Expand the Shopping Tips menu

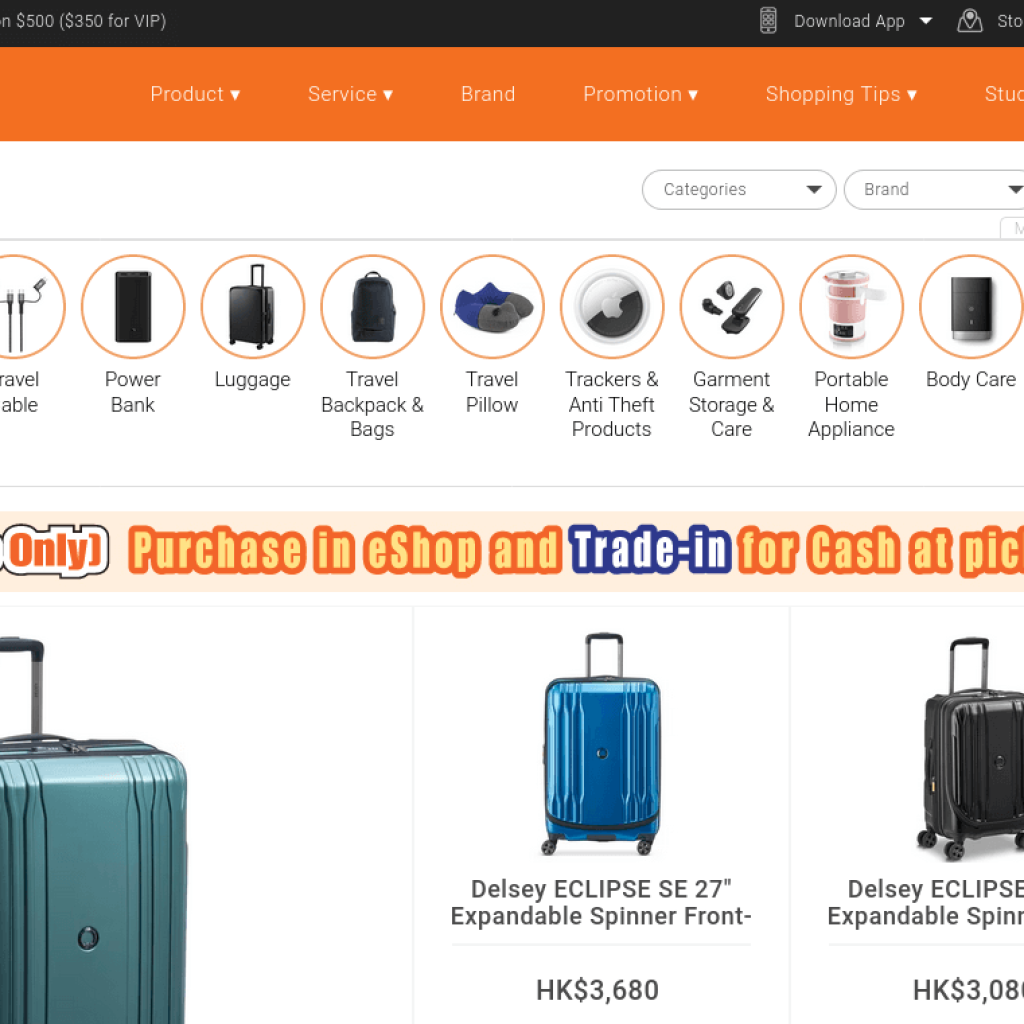pyautogui.click(x=841, y=94)
